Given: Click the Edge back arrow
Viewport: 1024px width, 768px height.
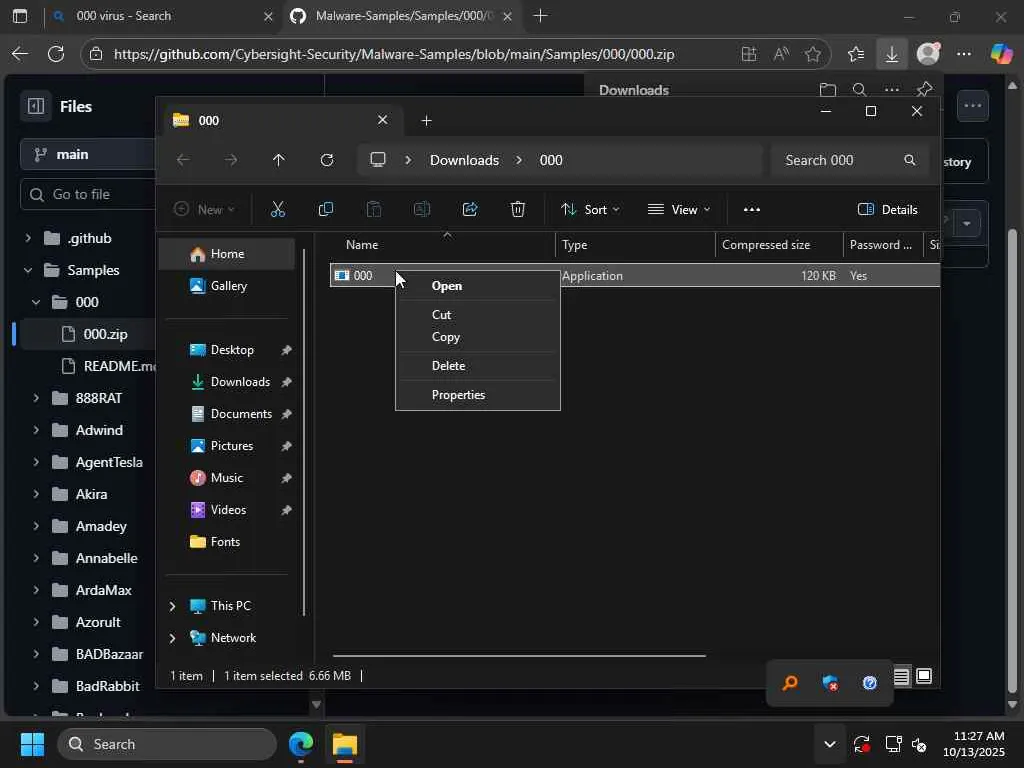Looking at the screenshot, I should 20,54.
